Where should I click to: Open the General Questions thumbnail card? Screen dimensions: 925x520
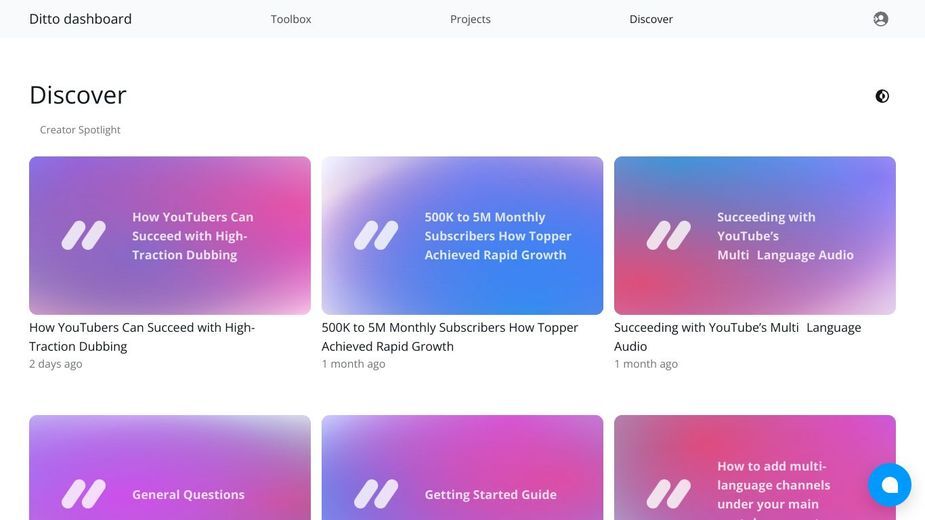tap(170, 467)
